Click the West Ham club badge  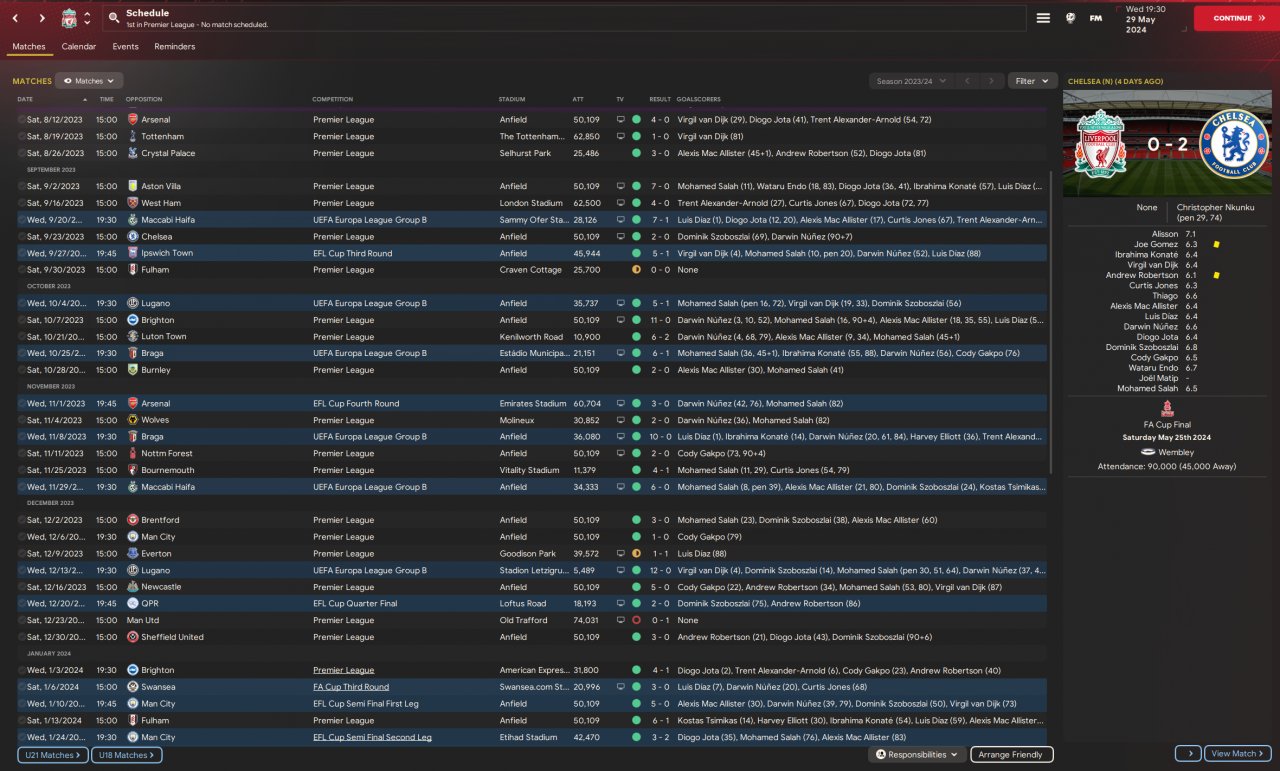[x=133, y=203]
